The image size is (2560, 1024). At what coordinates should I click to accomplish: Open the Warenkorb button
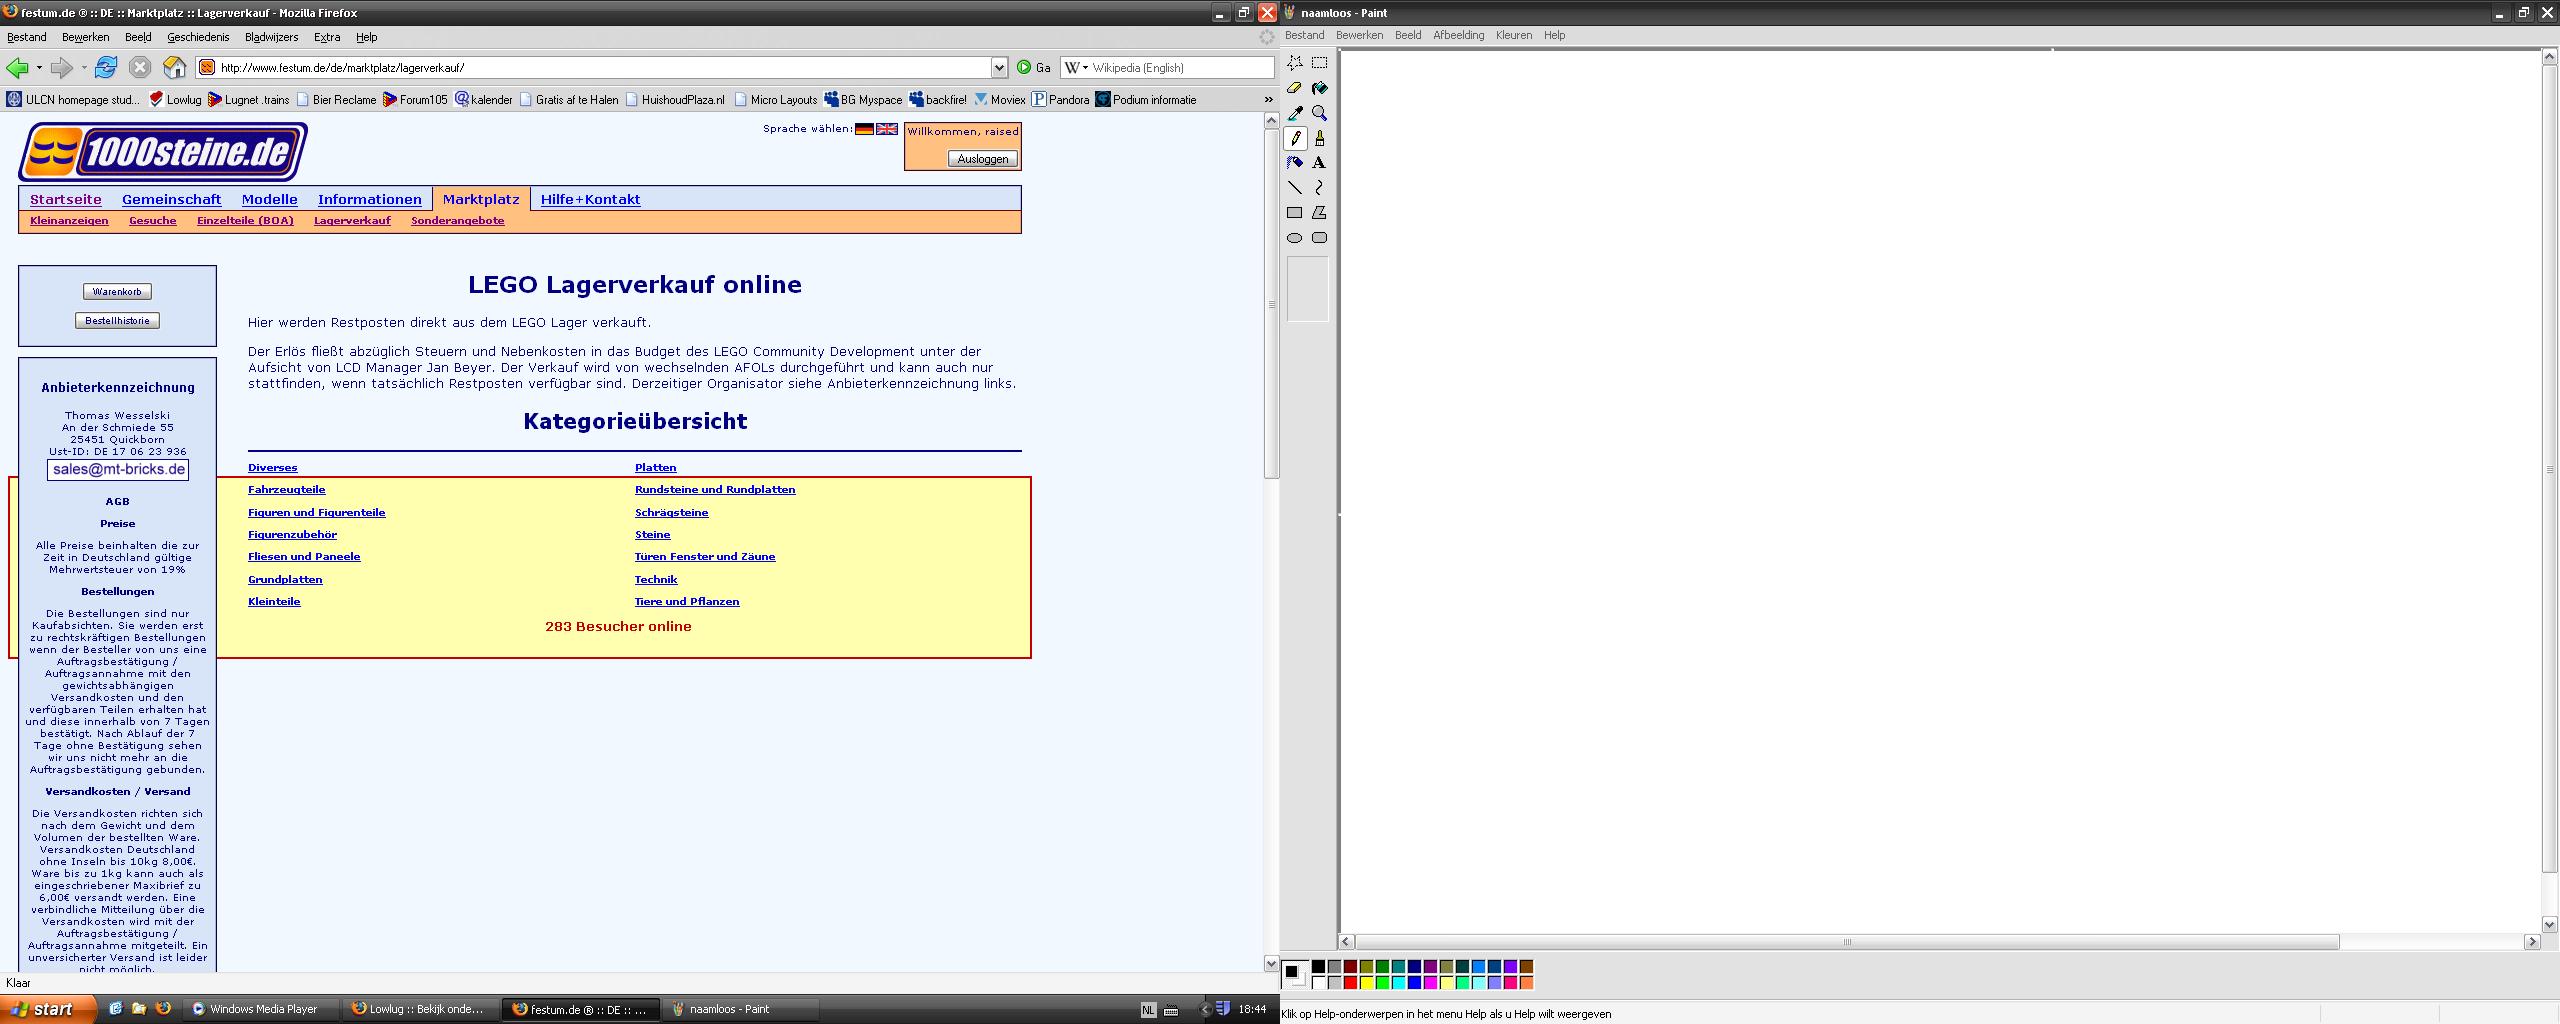point(117,292)
